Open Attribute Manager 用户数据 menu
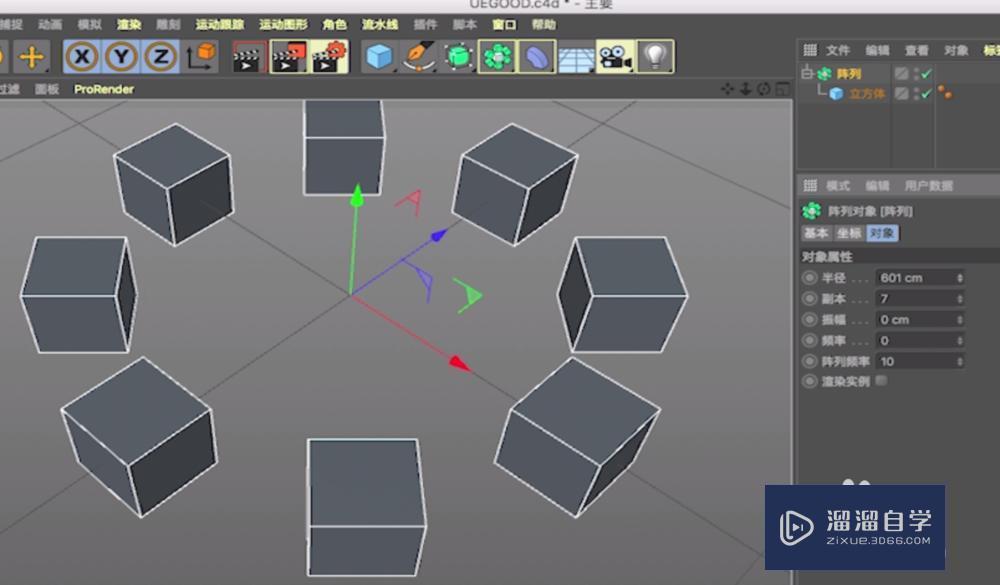 [x=929, y=186]
